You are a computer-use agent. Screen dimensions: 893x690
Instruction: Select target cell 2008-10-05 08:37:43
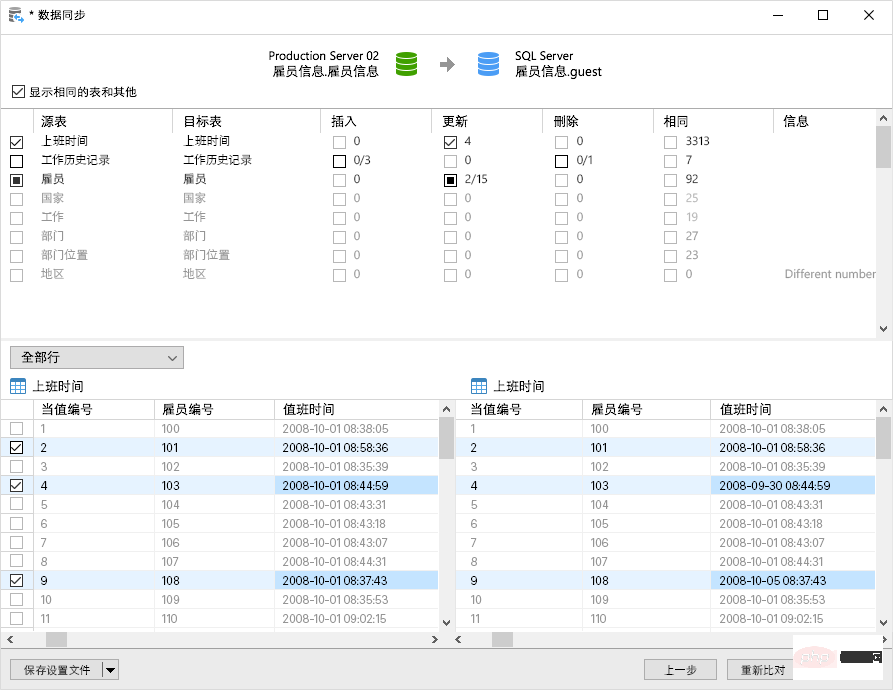click(793, 580)
